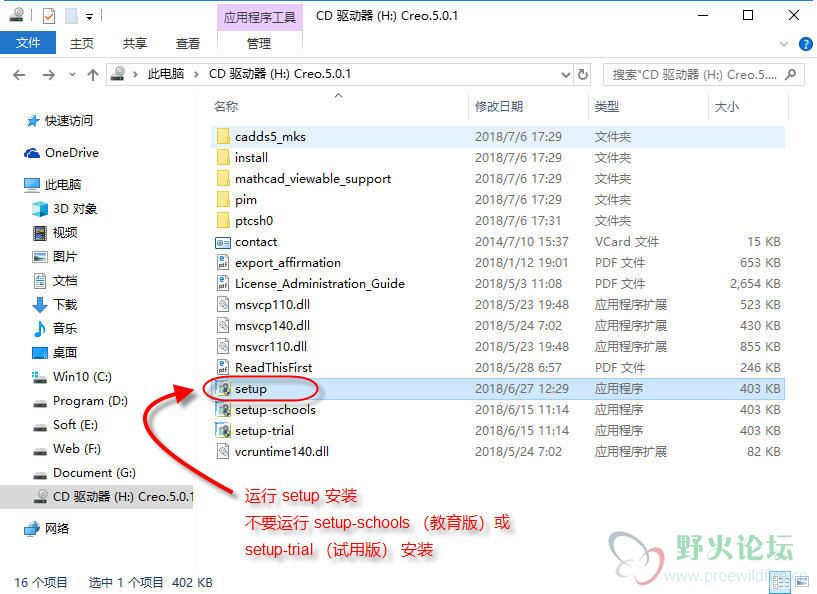Select the Document (G:) drive
This screenshot has height=594, width=817.
pyautogui.click(x=94, y=473)
